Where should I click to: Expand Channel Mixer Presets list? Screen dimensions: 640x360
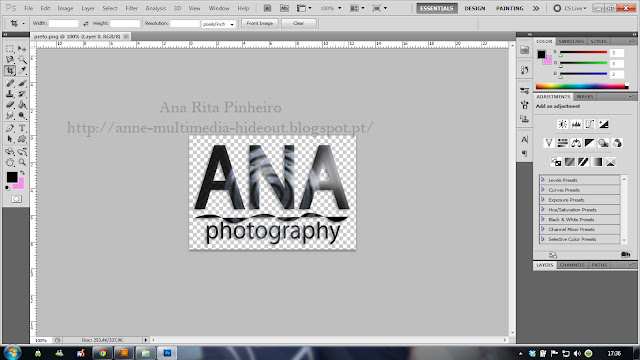(543, 229)
